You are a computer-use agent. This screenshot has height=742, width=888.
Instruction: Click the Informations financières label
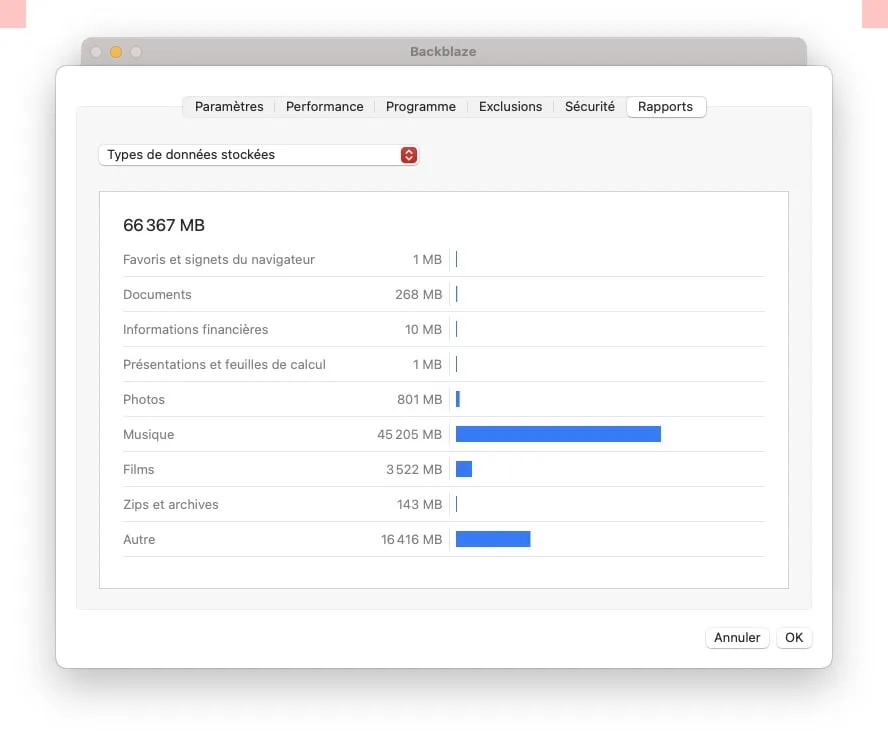pos(195,330)
